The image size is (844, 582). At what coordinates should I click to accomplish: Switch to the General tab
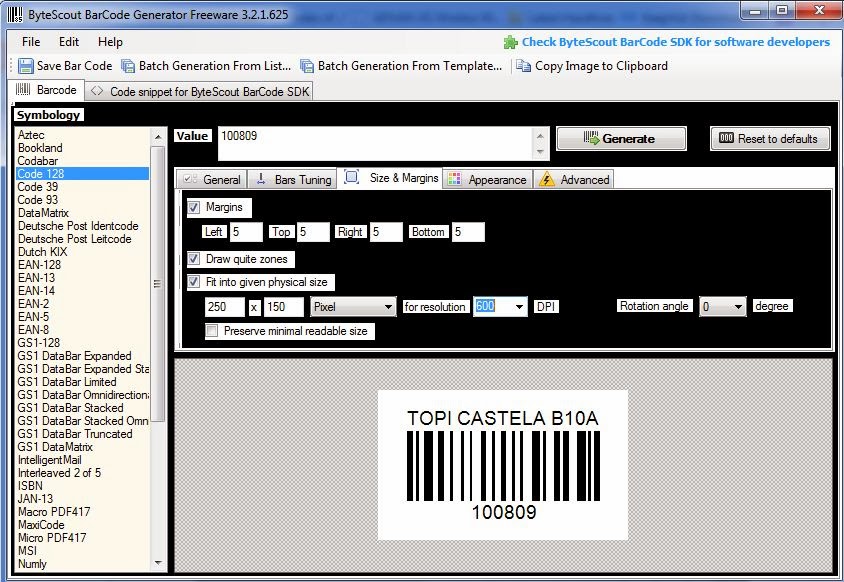(212, 179)
